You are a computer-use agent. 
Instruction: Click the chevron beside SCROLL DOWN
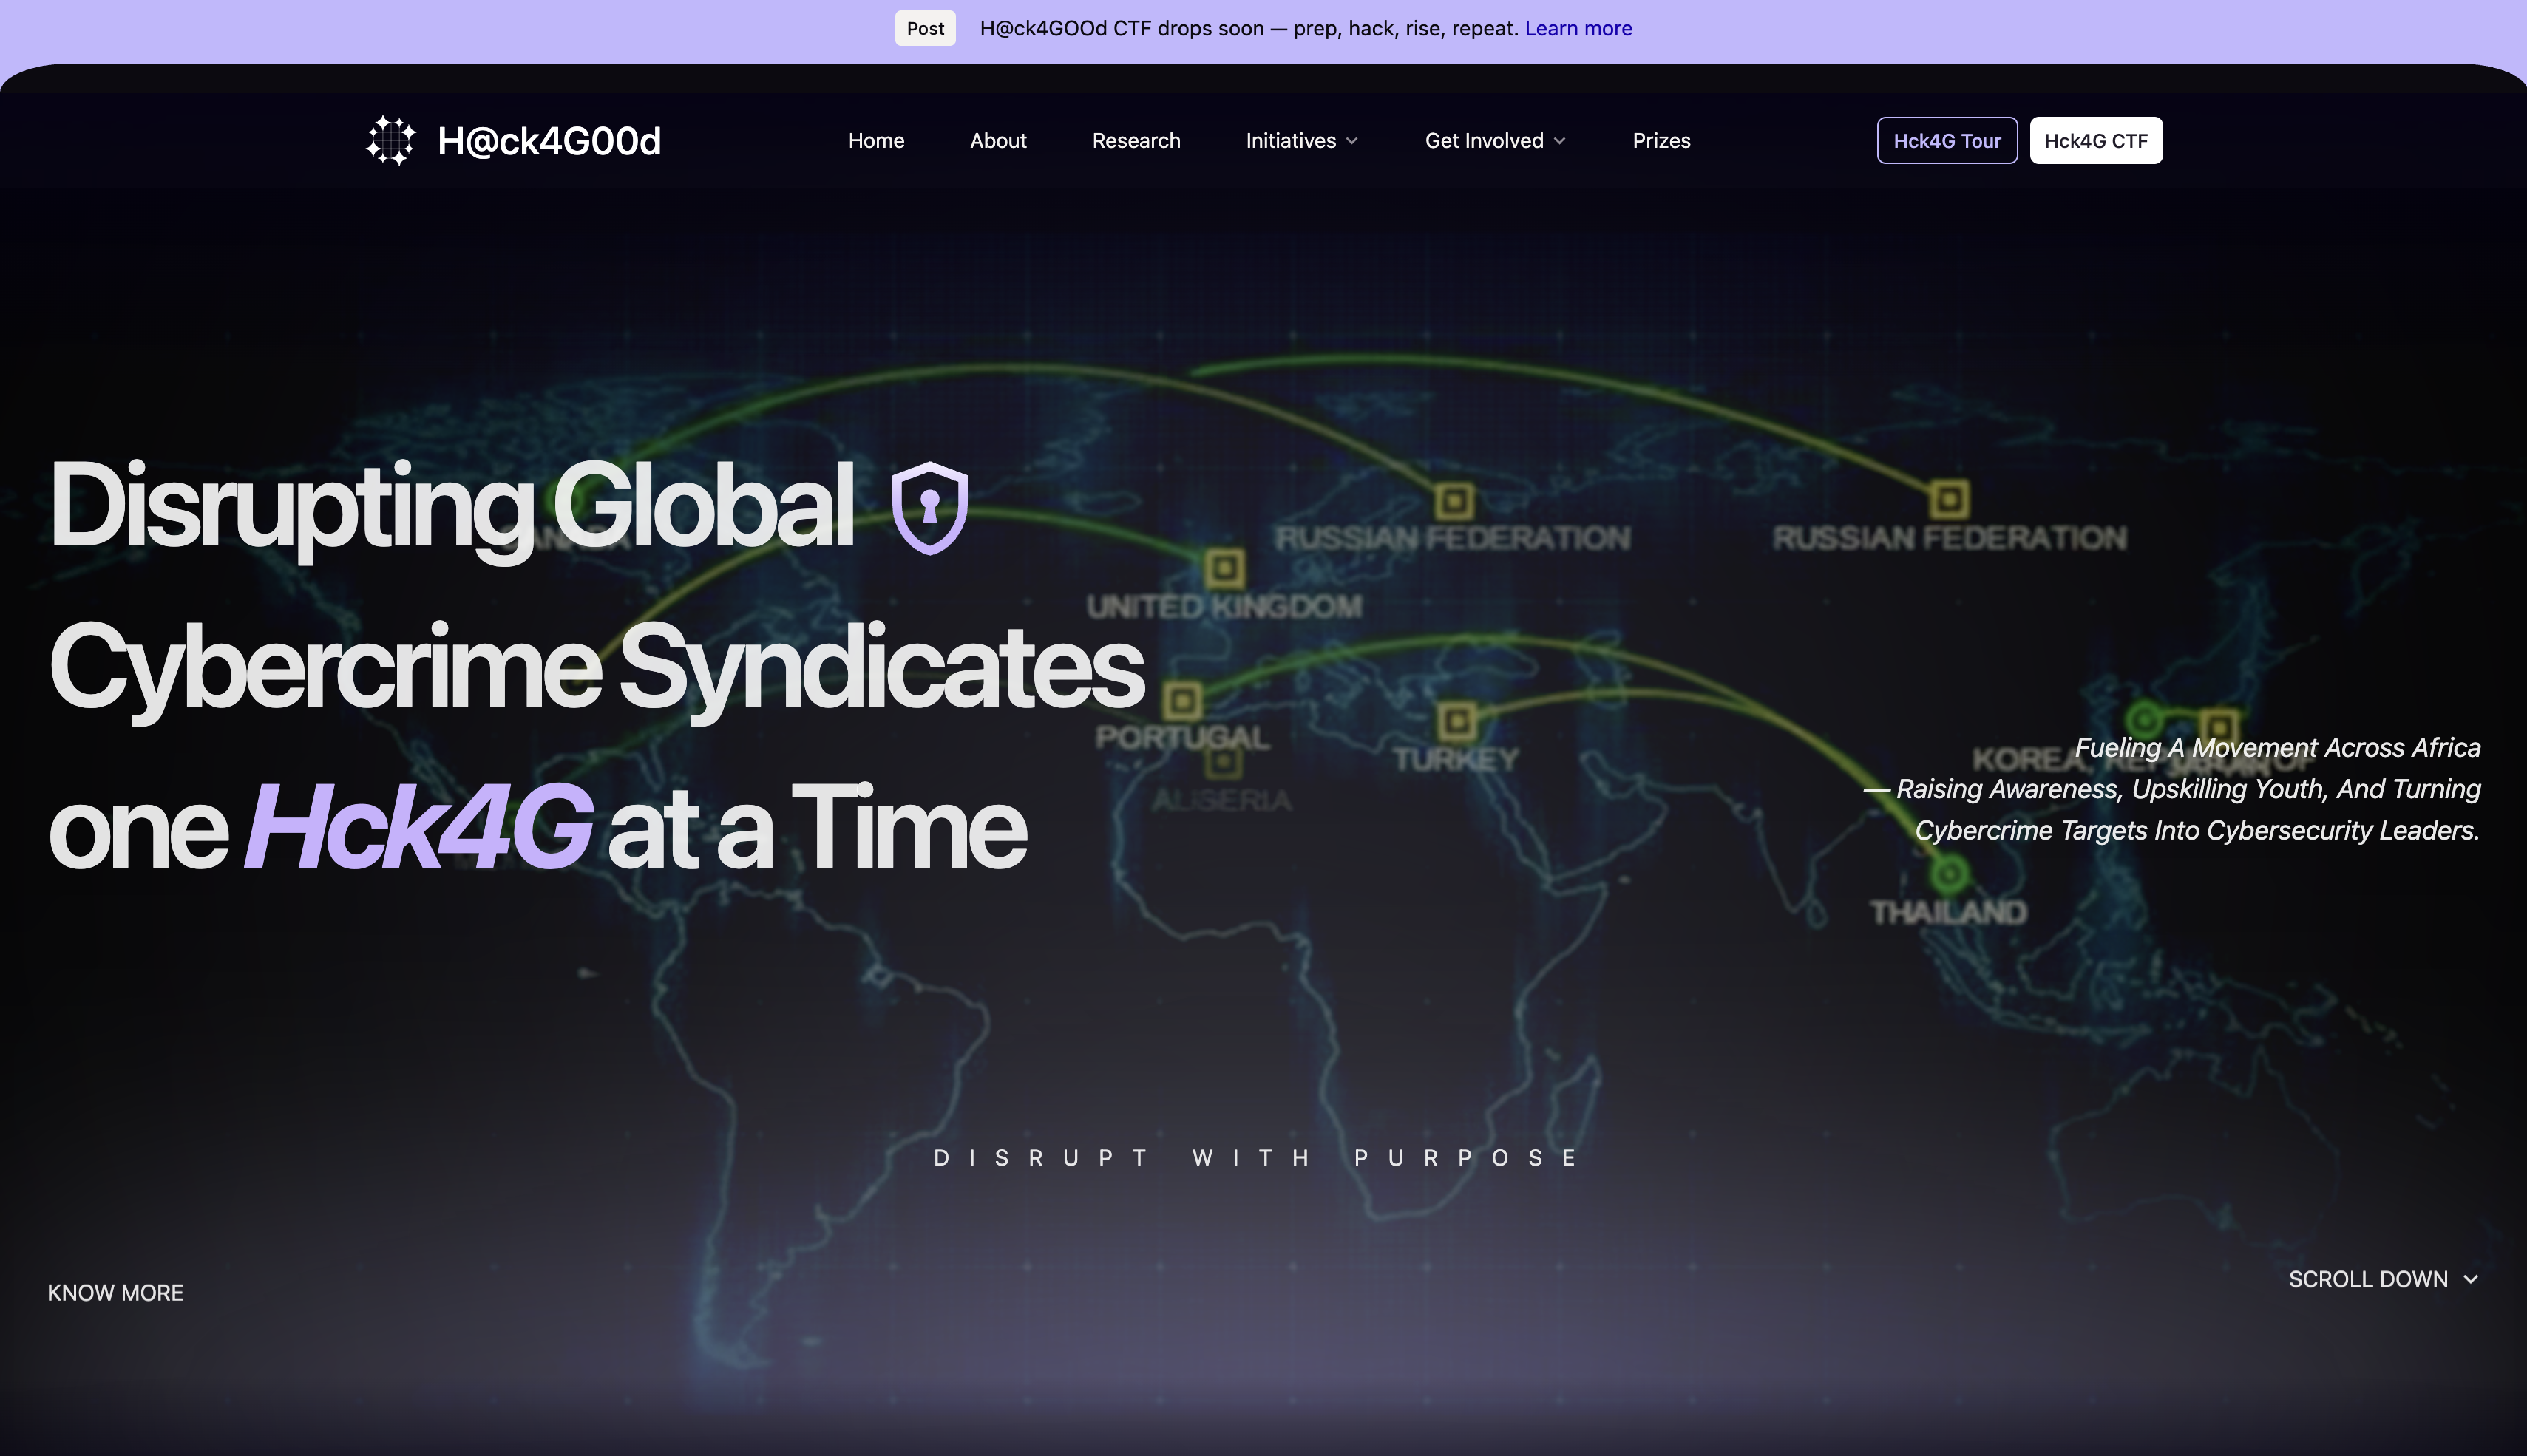click(x=2471, y=1280)
